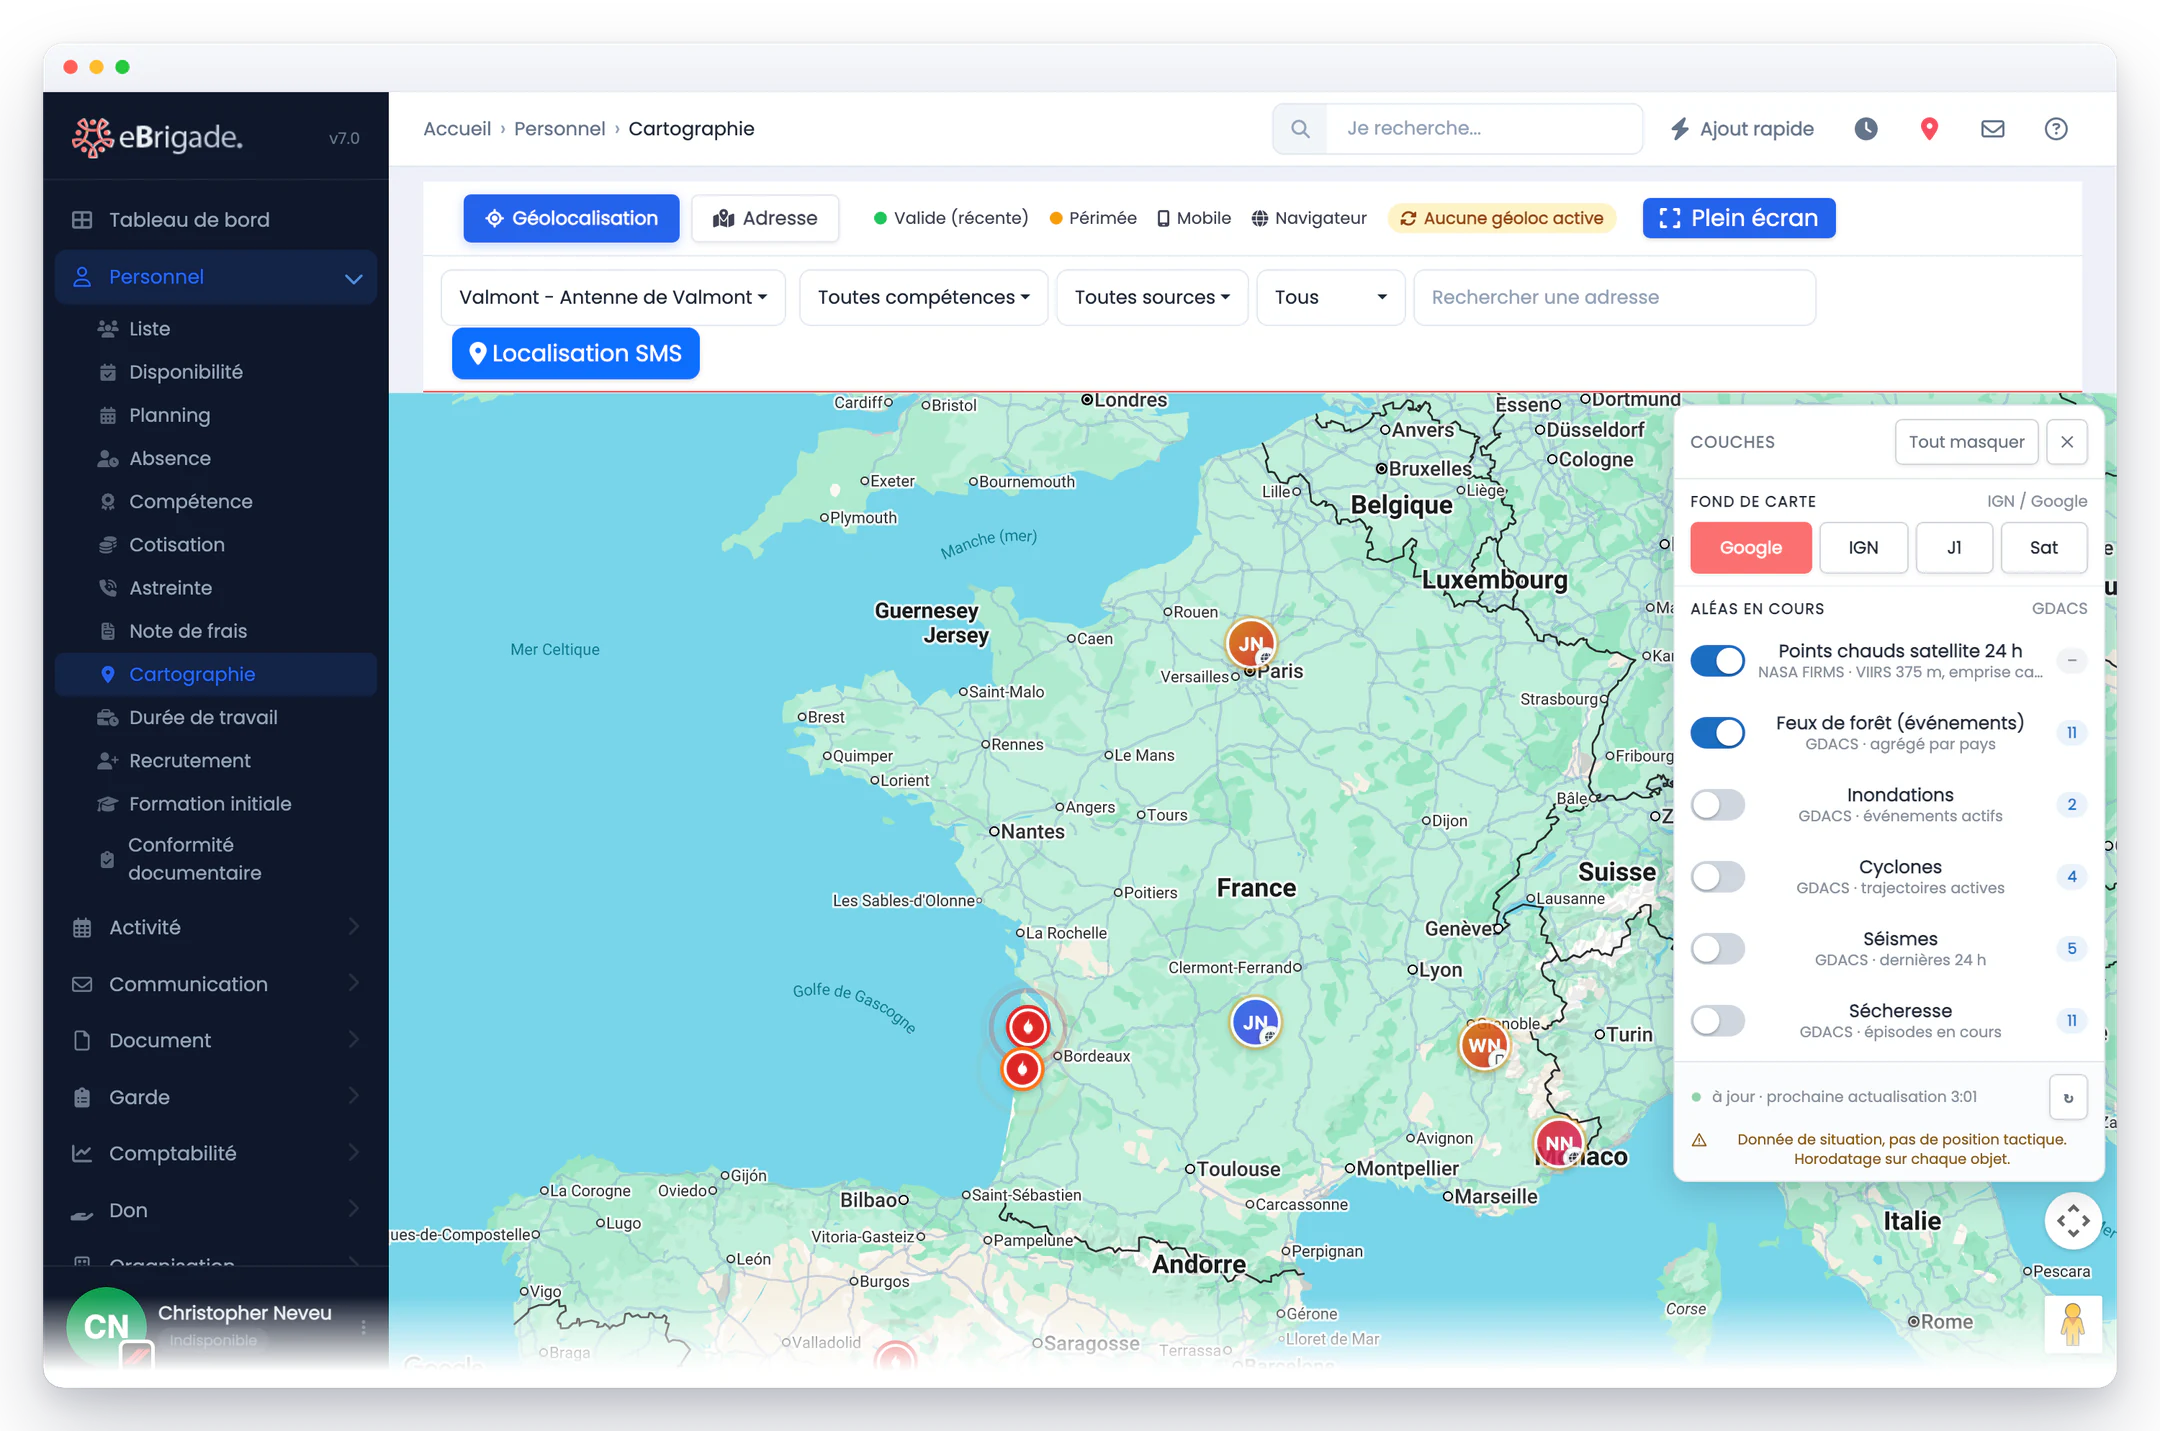
Task: Open Note de frais
Action: click(x=216, y=631)
